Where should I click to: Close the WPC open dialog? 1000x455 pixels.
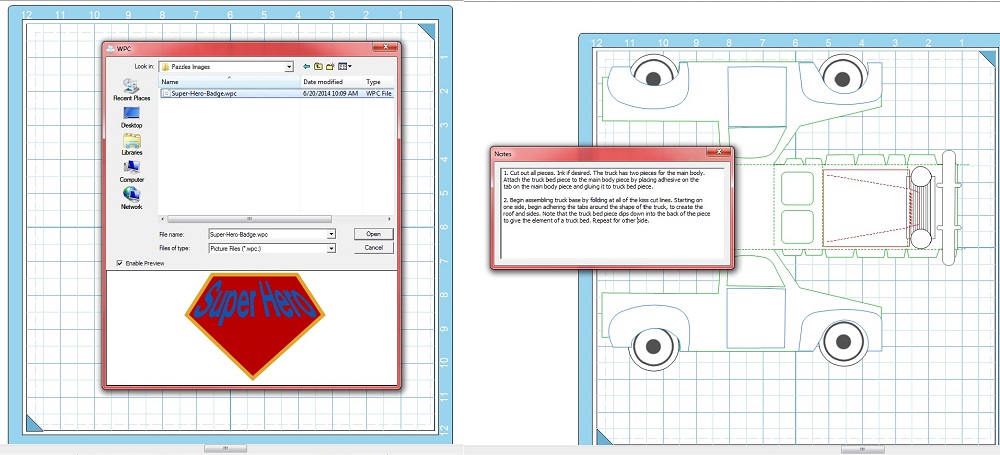385,48
